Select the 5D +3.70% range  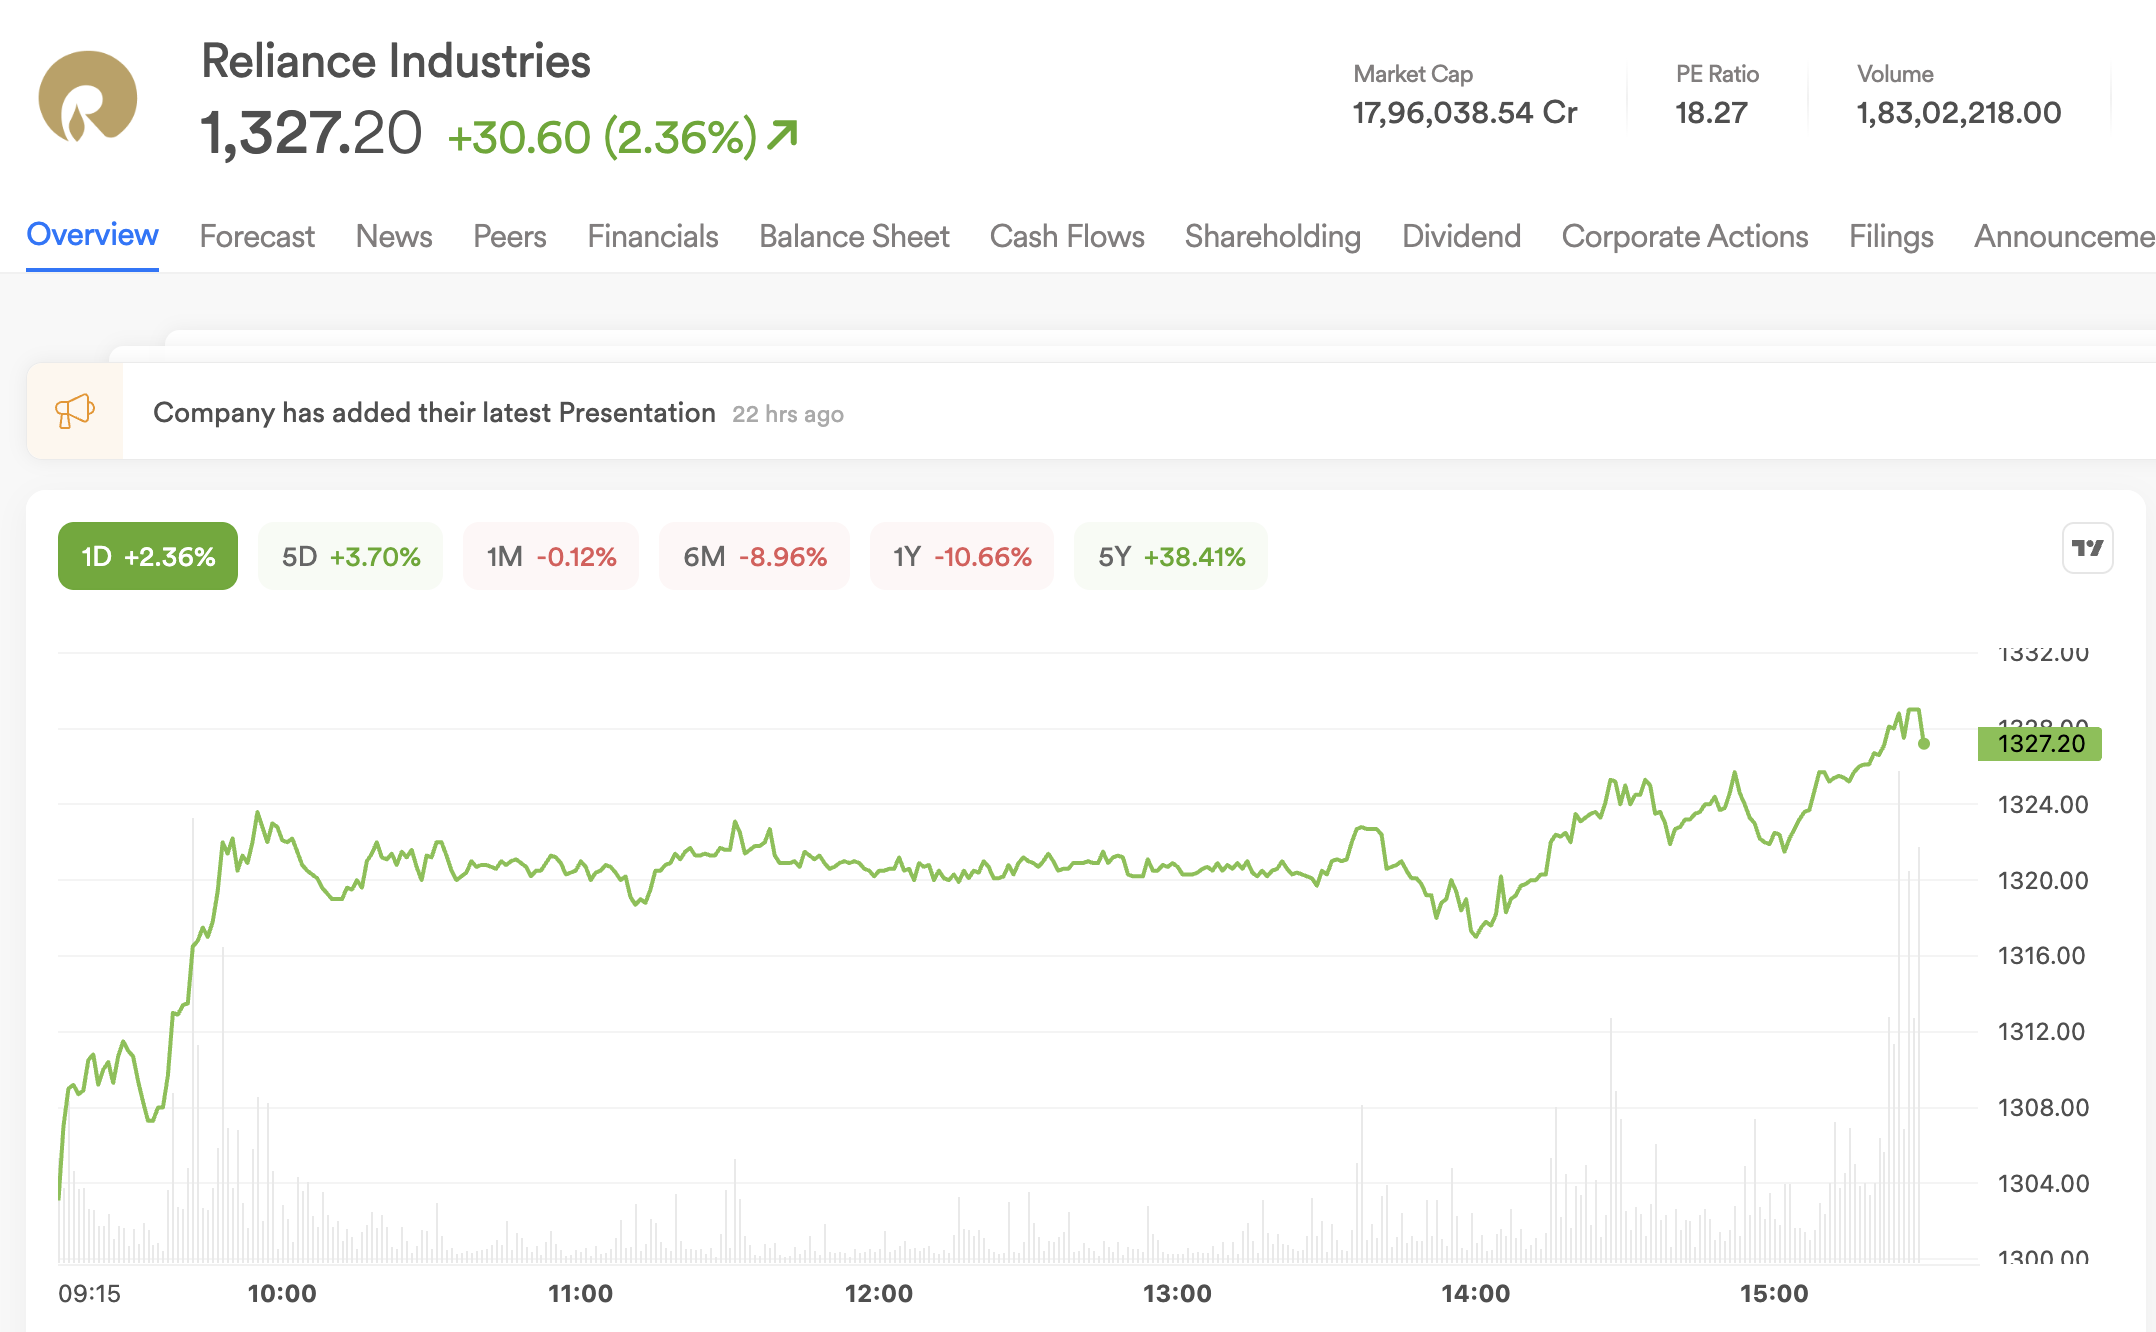[350, 556]
